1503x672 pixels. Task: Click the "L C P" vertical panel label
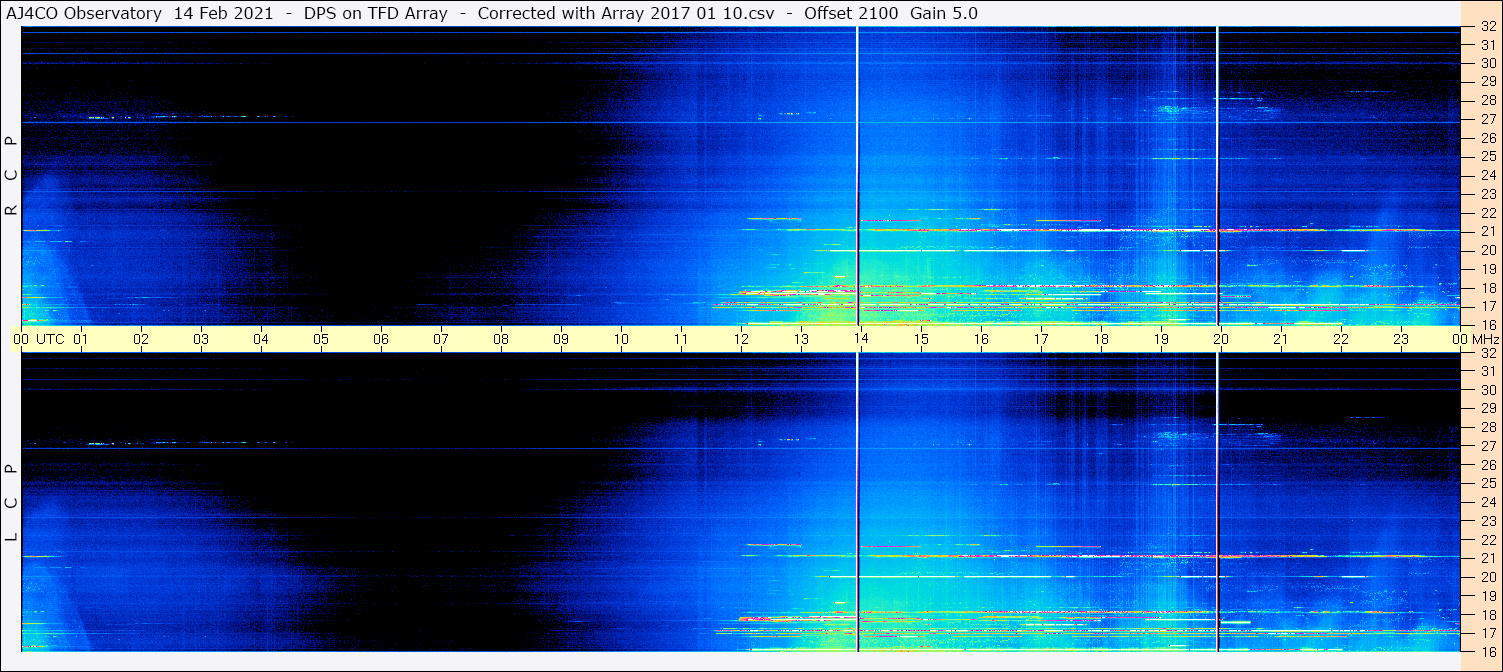pyautogui.click(x=12, y=502)
